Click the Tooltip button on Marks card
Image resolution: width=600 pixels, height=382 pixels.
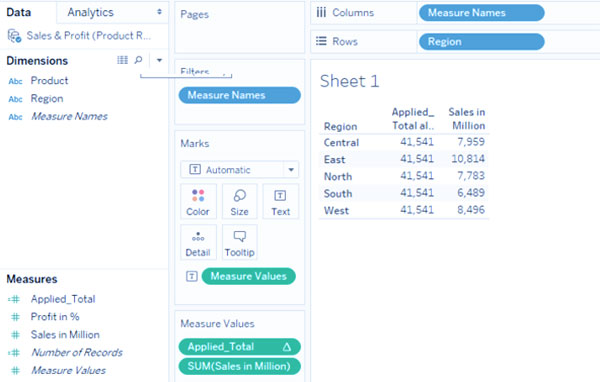point(240,243)
